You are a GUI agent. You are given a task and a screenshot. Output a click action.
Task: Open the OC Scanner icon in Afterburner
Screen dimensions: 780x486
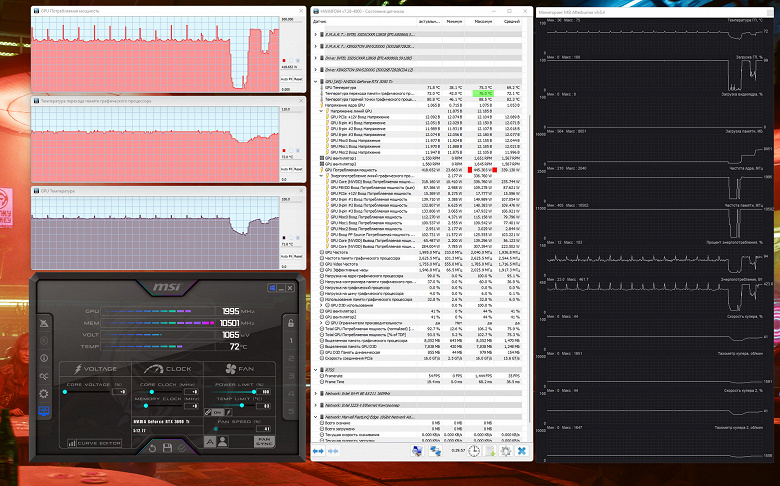[x=44, y=377]
